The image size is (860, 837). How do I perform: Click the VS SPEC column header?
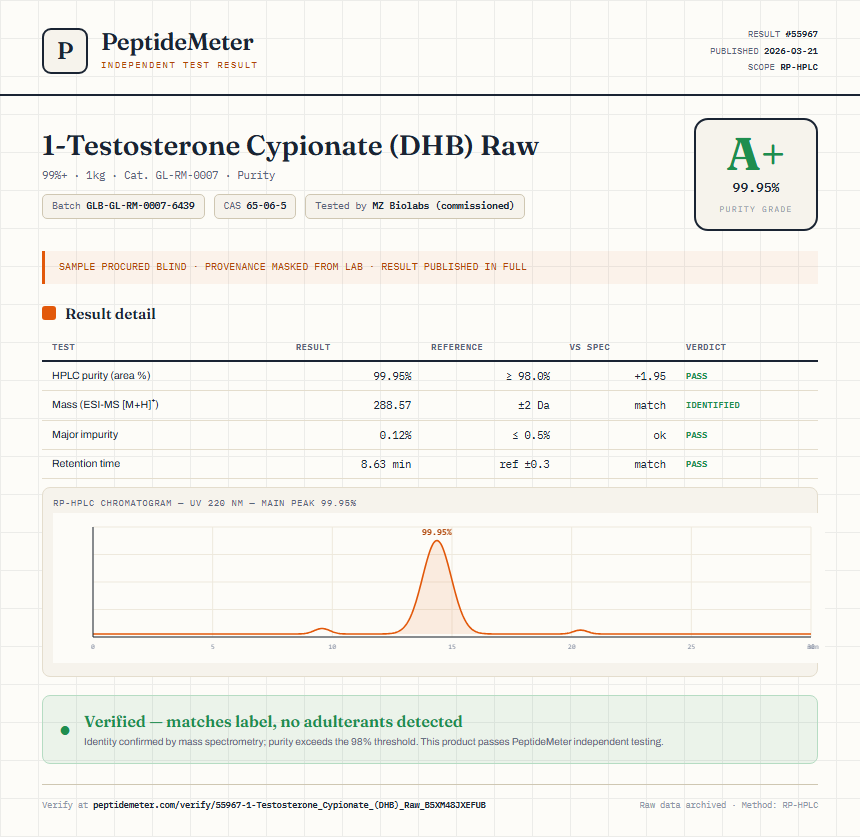coord(590,347)
